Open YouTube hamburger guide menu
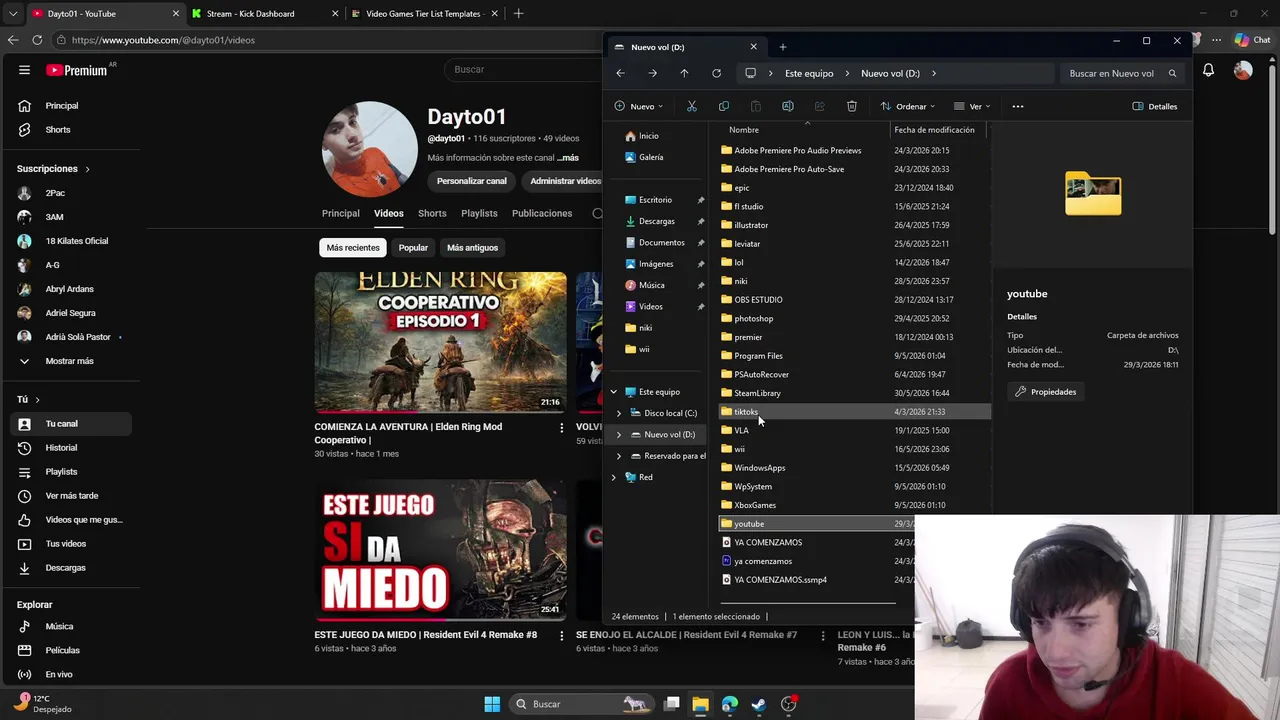The width and height of the screenshot is (1280, 720). pos(24,70)
